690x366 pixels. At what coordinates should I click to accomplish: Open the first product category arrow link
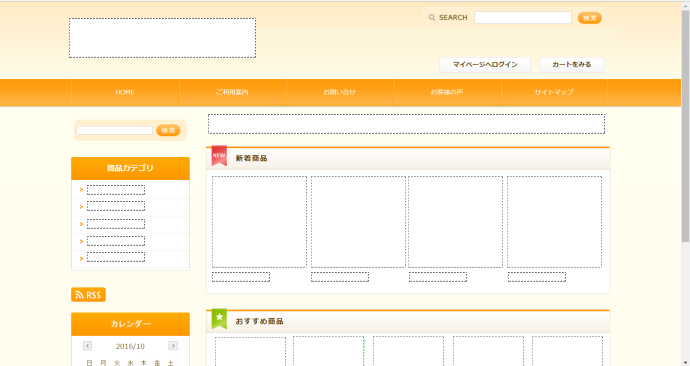coord(81,190)
